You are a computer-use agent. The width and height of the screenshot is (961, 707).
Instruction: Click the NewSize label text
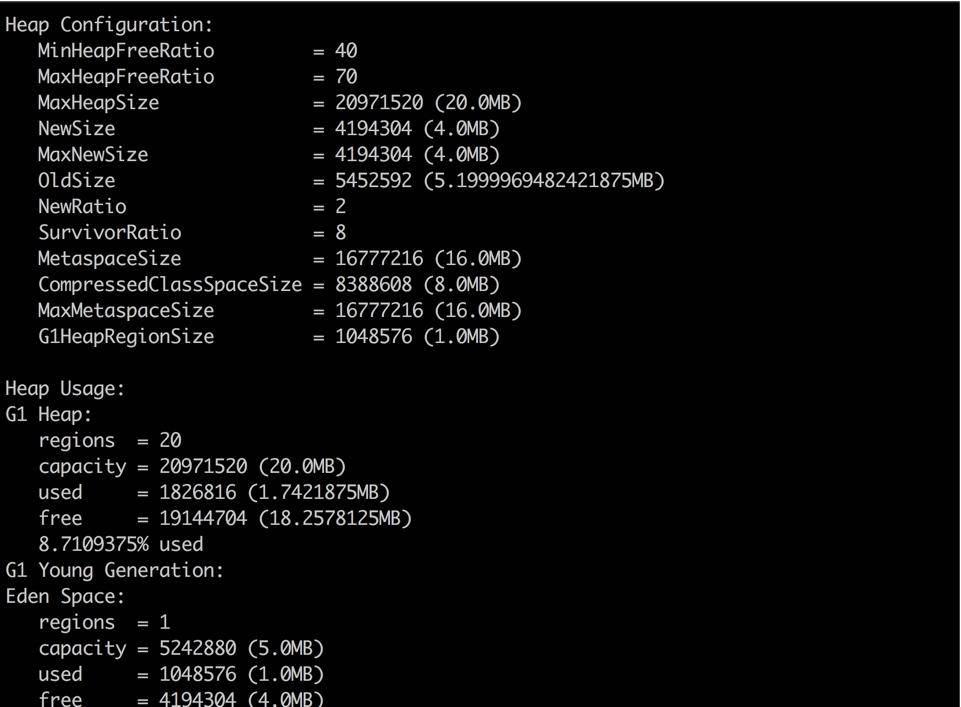coord(77,129)
